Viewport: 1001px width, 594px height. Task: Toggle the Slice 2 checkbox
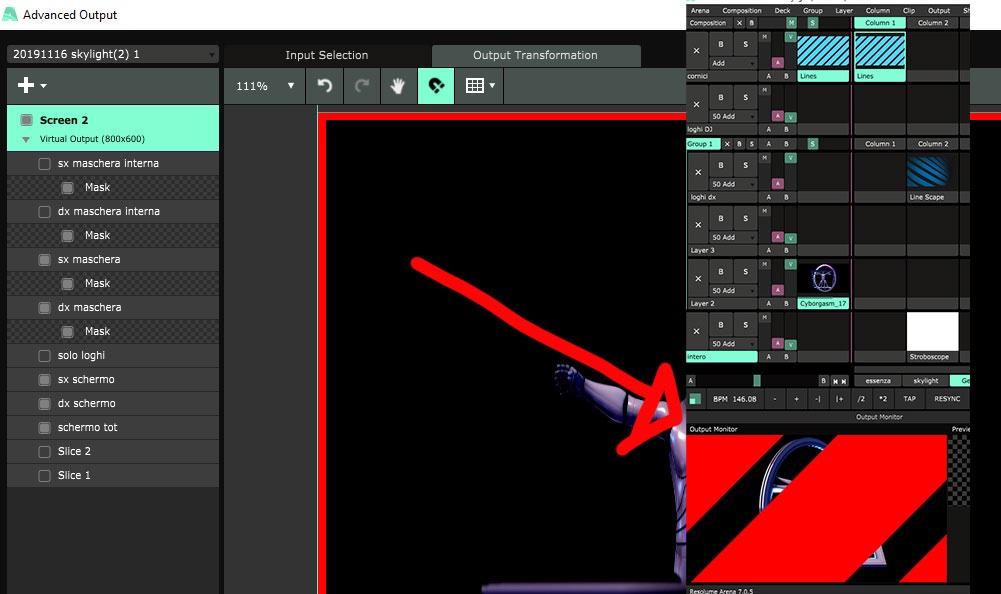(45, 452)
